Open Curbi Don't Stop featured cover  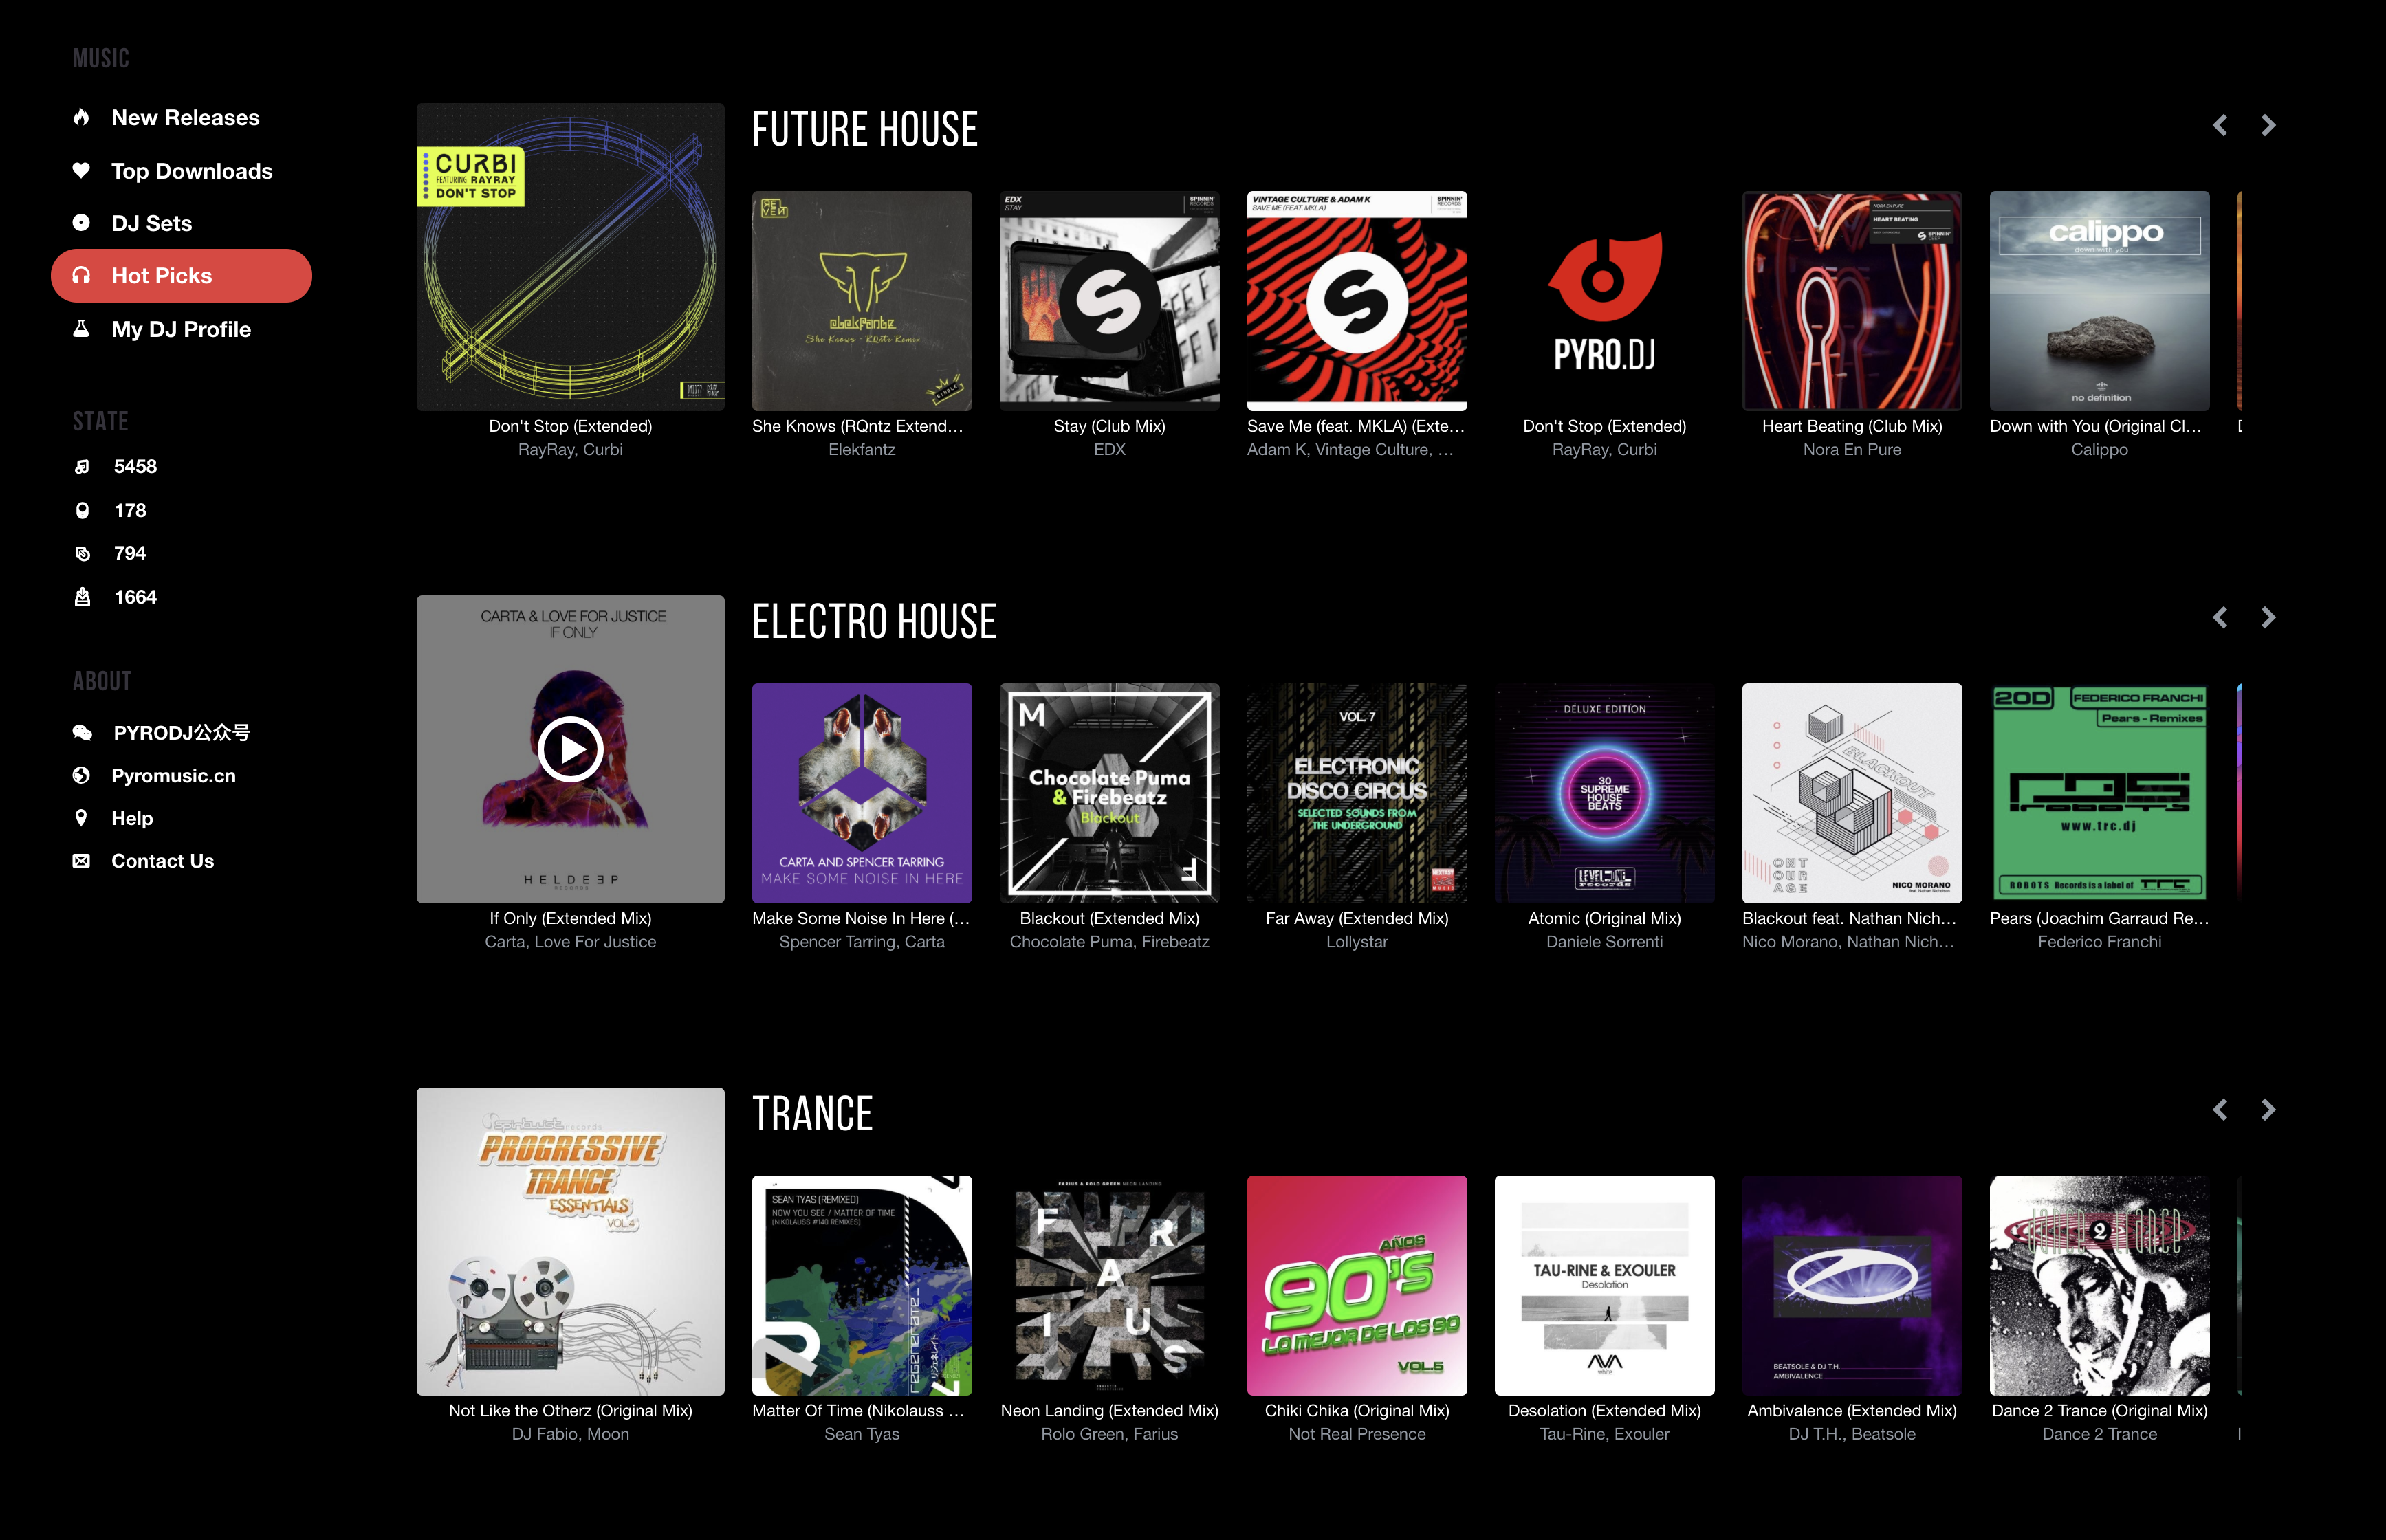pyautogui.click(x=570, y=257)
